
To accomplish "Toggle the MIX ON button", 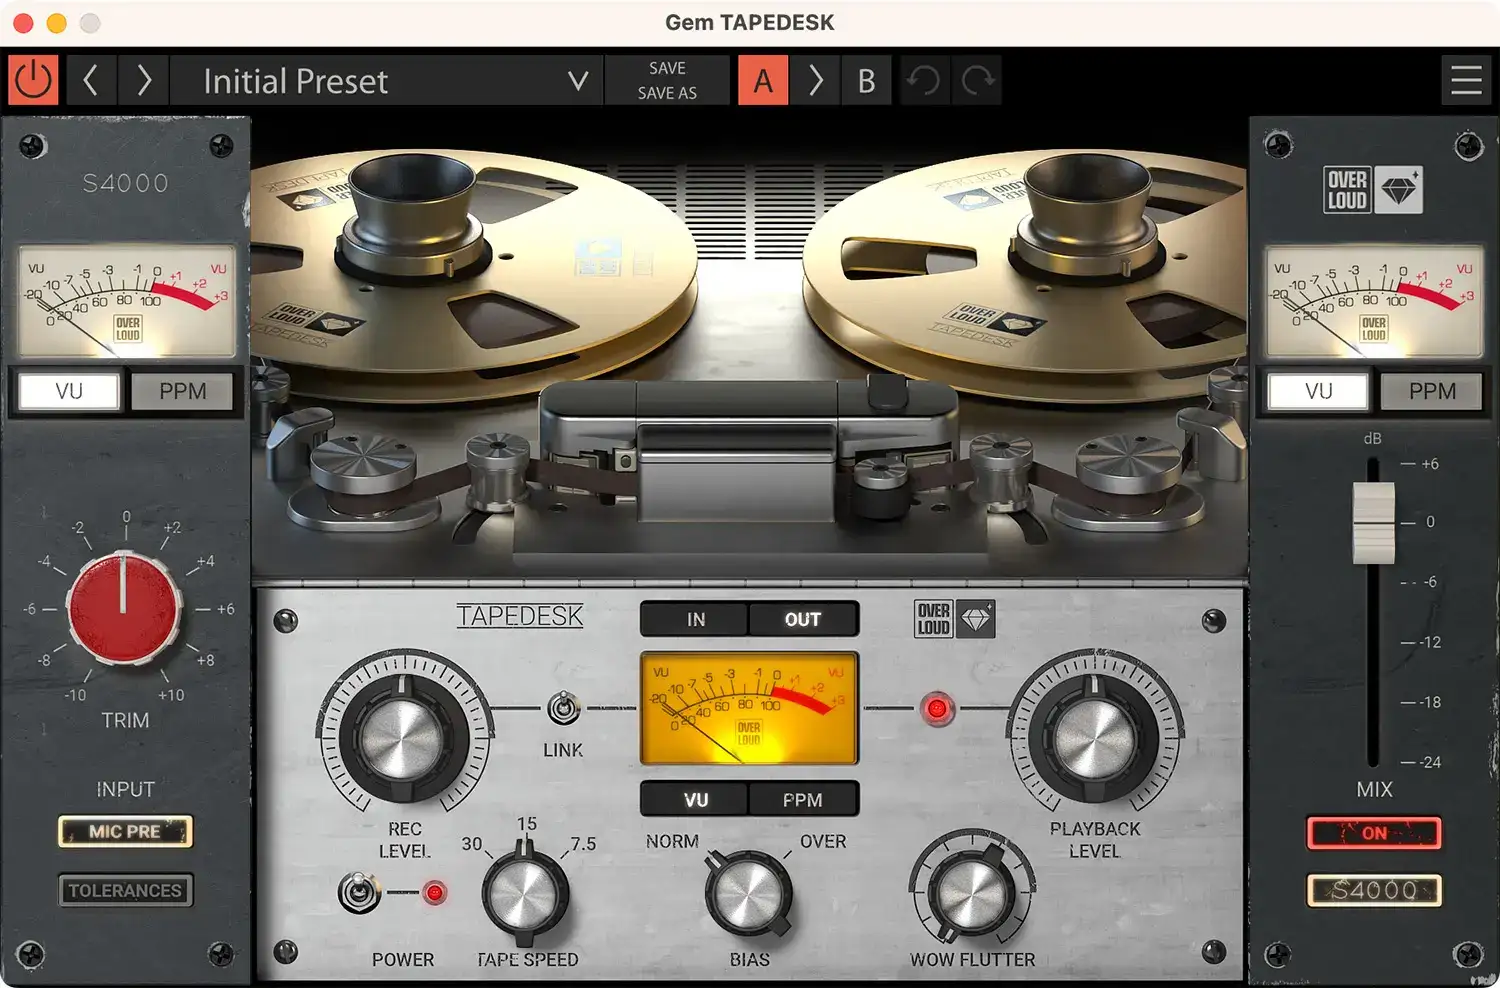I will coord(1374,833).
